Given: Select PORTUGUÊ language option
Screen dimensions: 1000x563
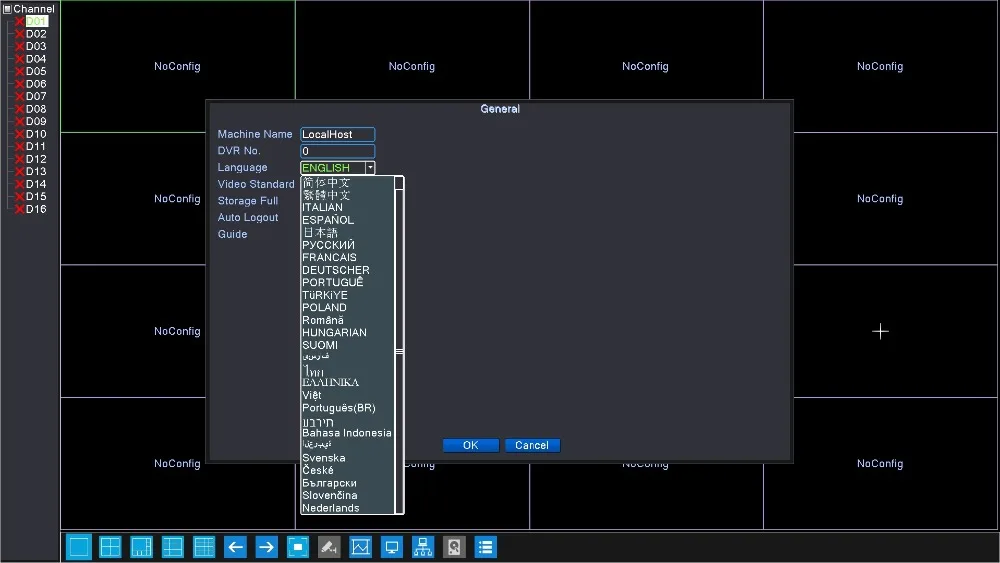Looking at the screenshot, I should 332,282.
